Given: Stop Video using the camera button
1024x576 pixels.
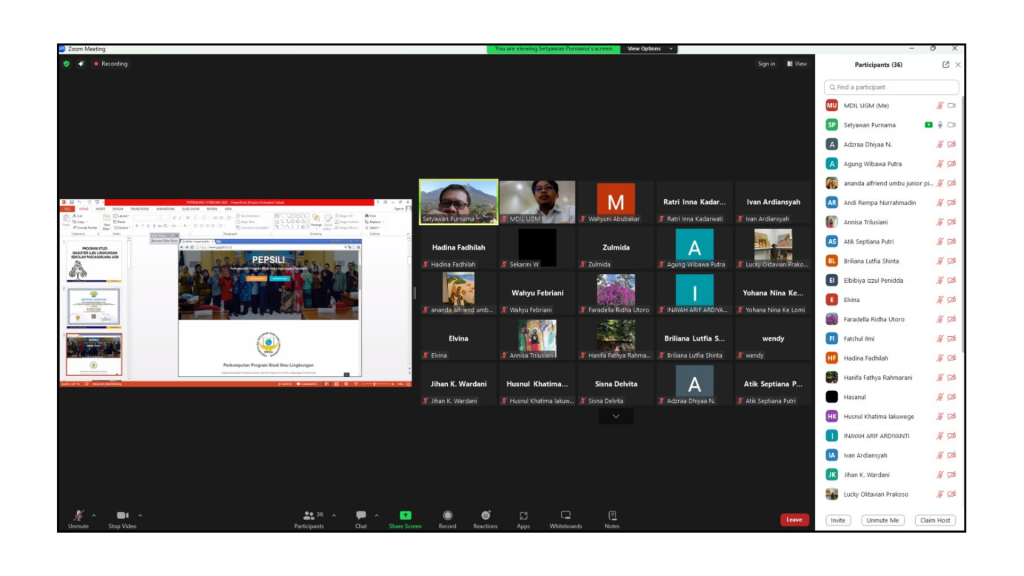Looking at the screenshot, I should point(122,515).
